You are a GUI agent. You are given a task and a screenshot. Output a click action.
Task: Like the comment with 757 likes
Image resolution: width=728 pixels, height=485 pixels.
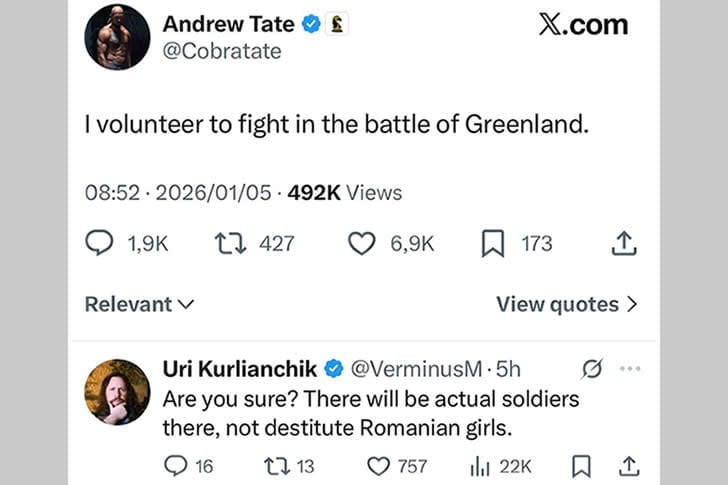[x=377, y=466]
